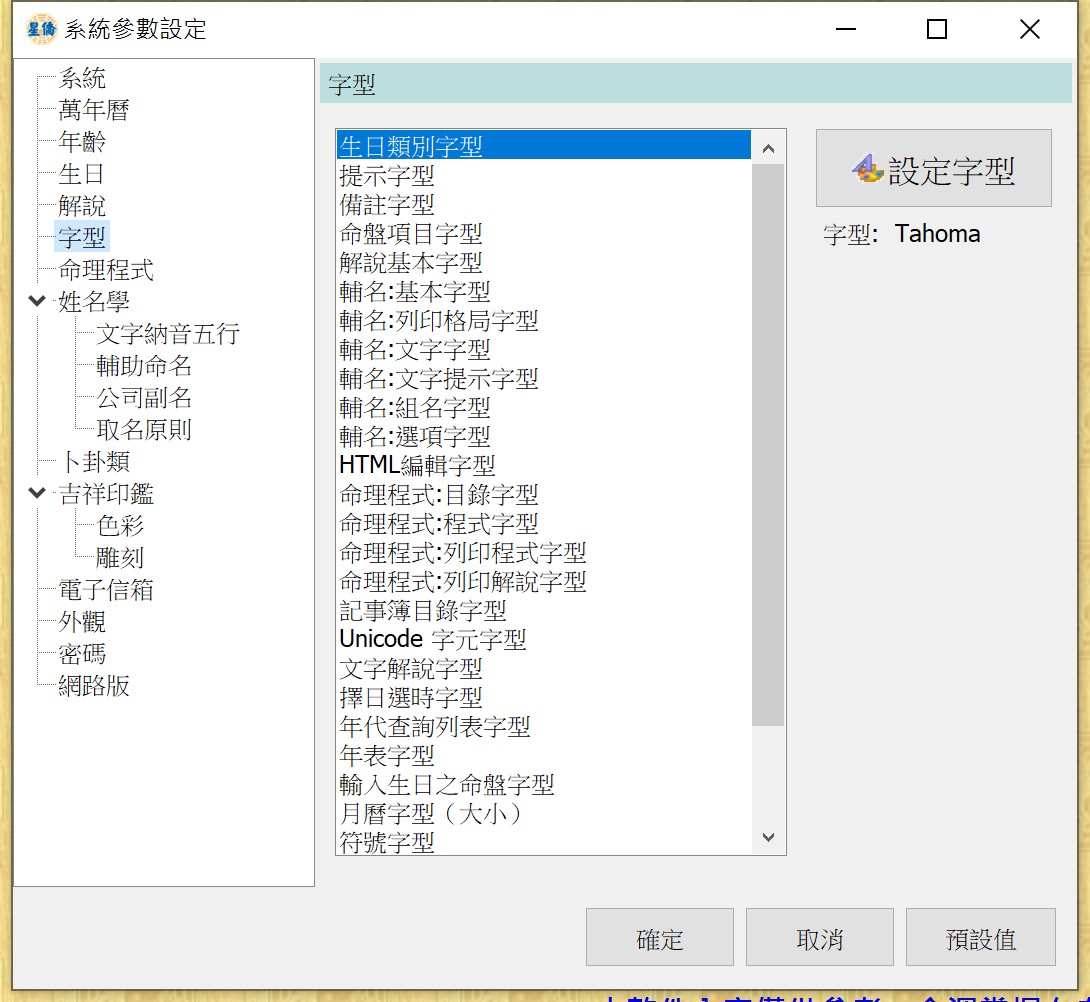Image resolution: width=1090 pixels, height=1002 pixels.
Task: Click the 設定字型 font button
Action: pyautogui.click(x=933, y=169)
